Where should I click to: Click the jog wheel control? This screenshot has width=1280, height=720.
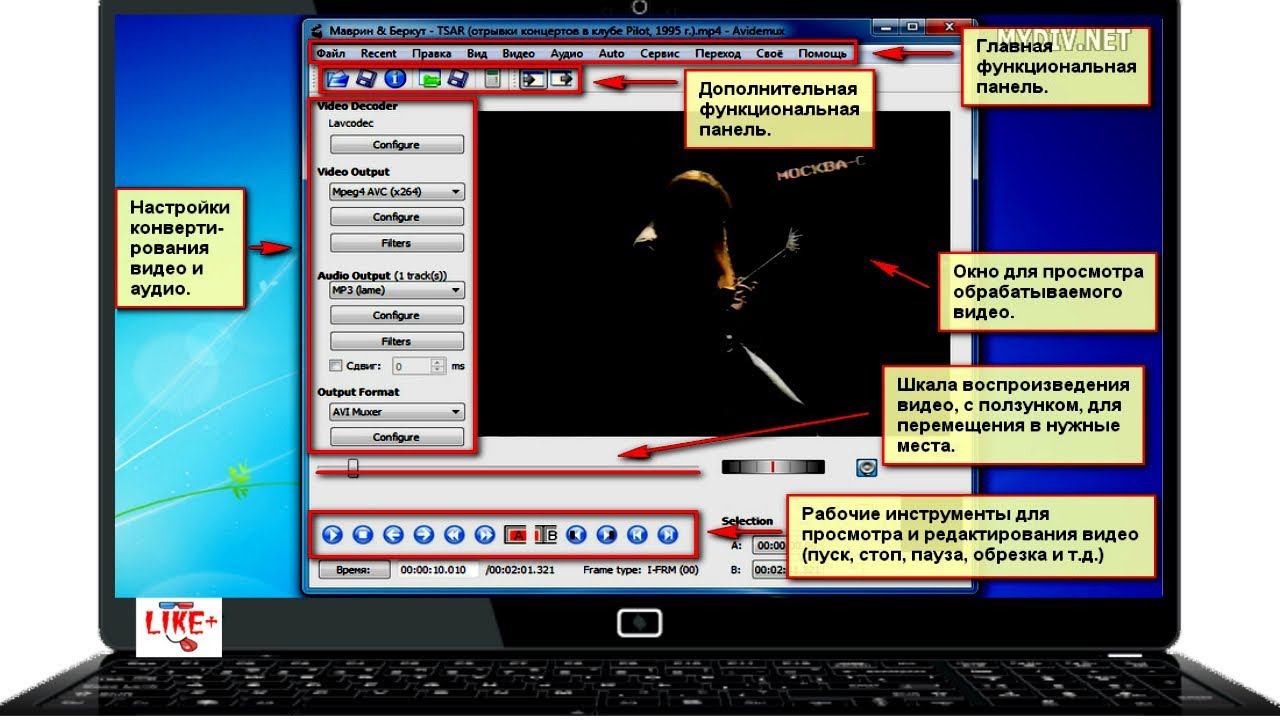(x=773, y=467)
